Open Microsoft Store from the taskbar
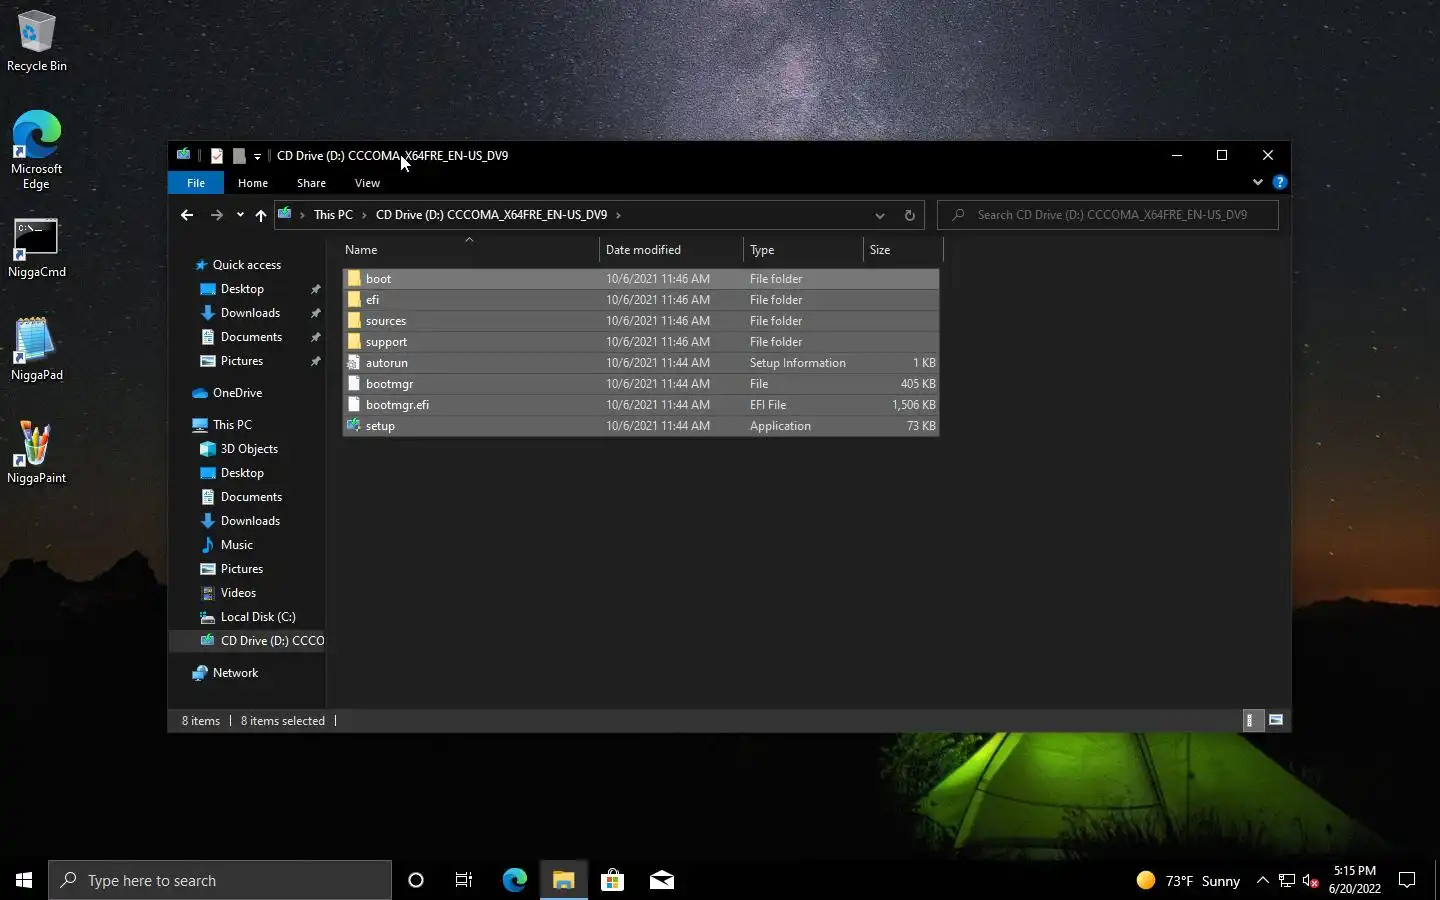 point(612,880)
